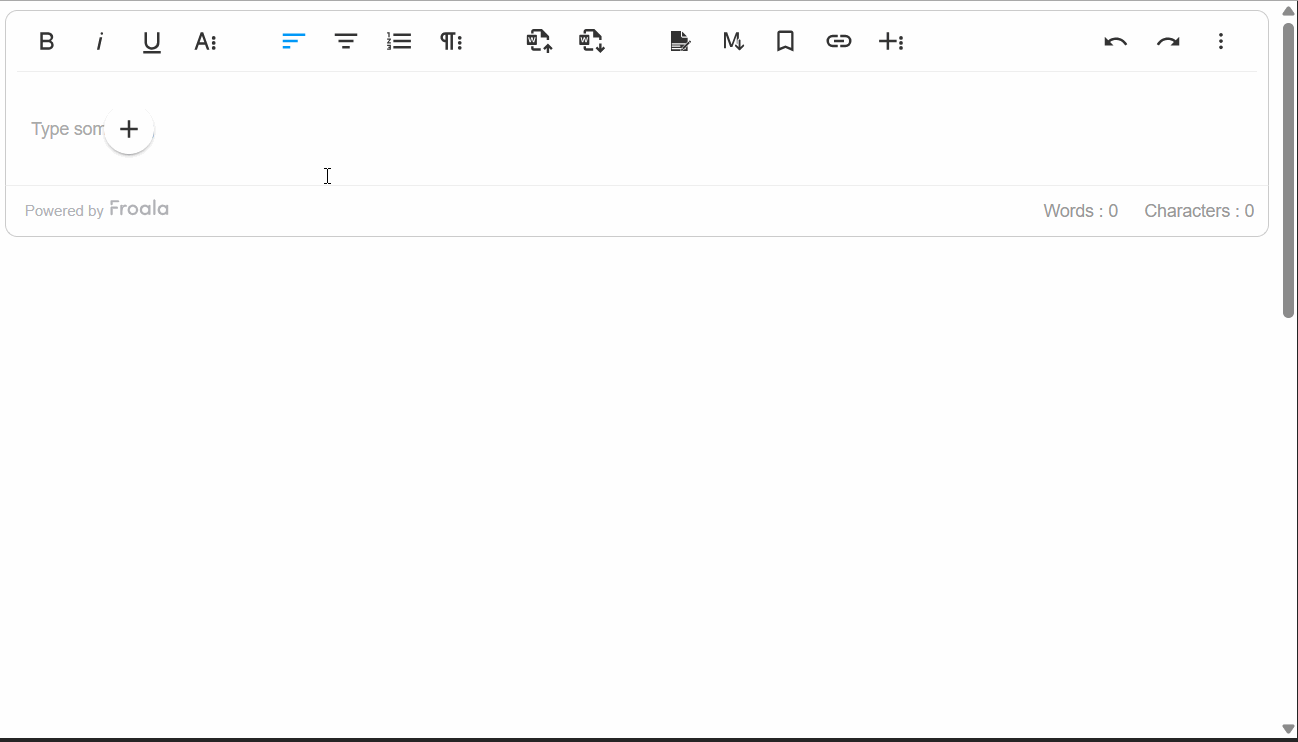1298x742 pixels.
Task: Insert a bookmark anchor
Action: pyautogui.click(x=786, y=42)
